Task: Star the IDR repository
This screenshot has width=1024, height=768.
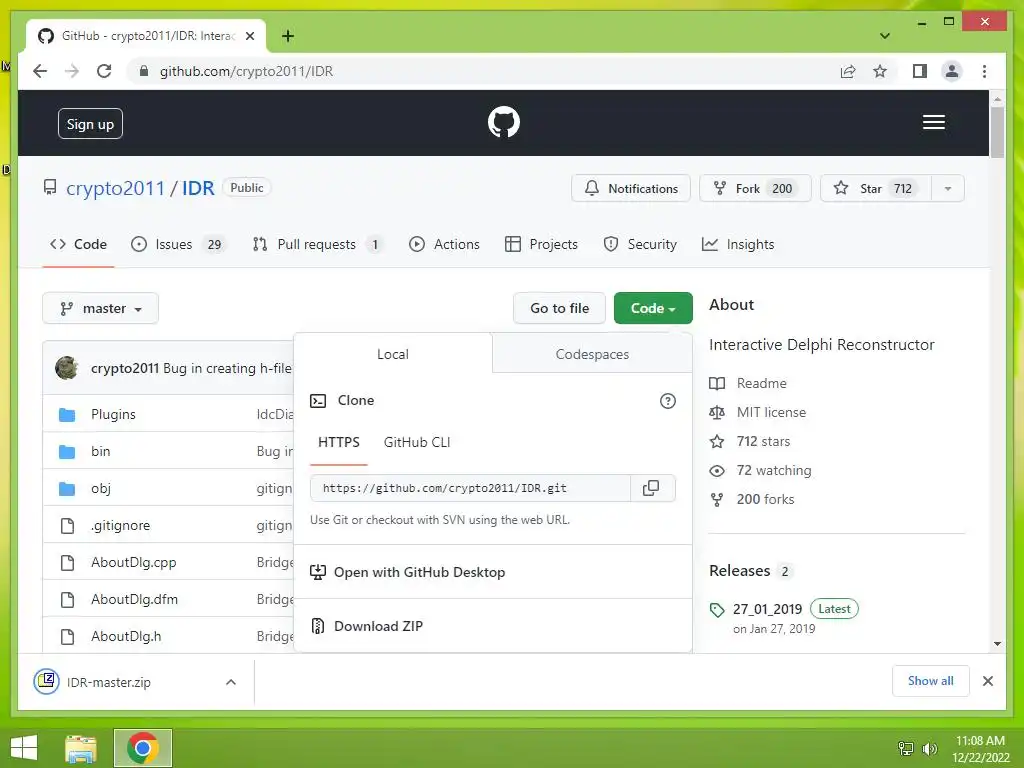Action: pyautogui.click(x=876, y=189)
